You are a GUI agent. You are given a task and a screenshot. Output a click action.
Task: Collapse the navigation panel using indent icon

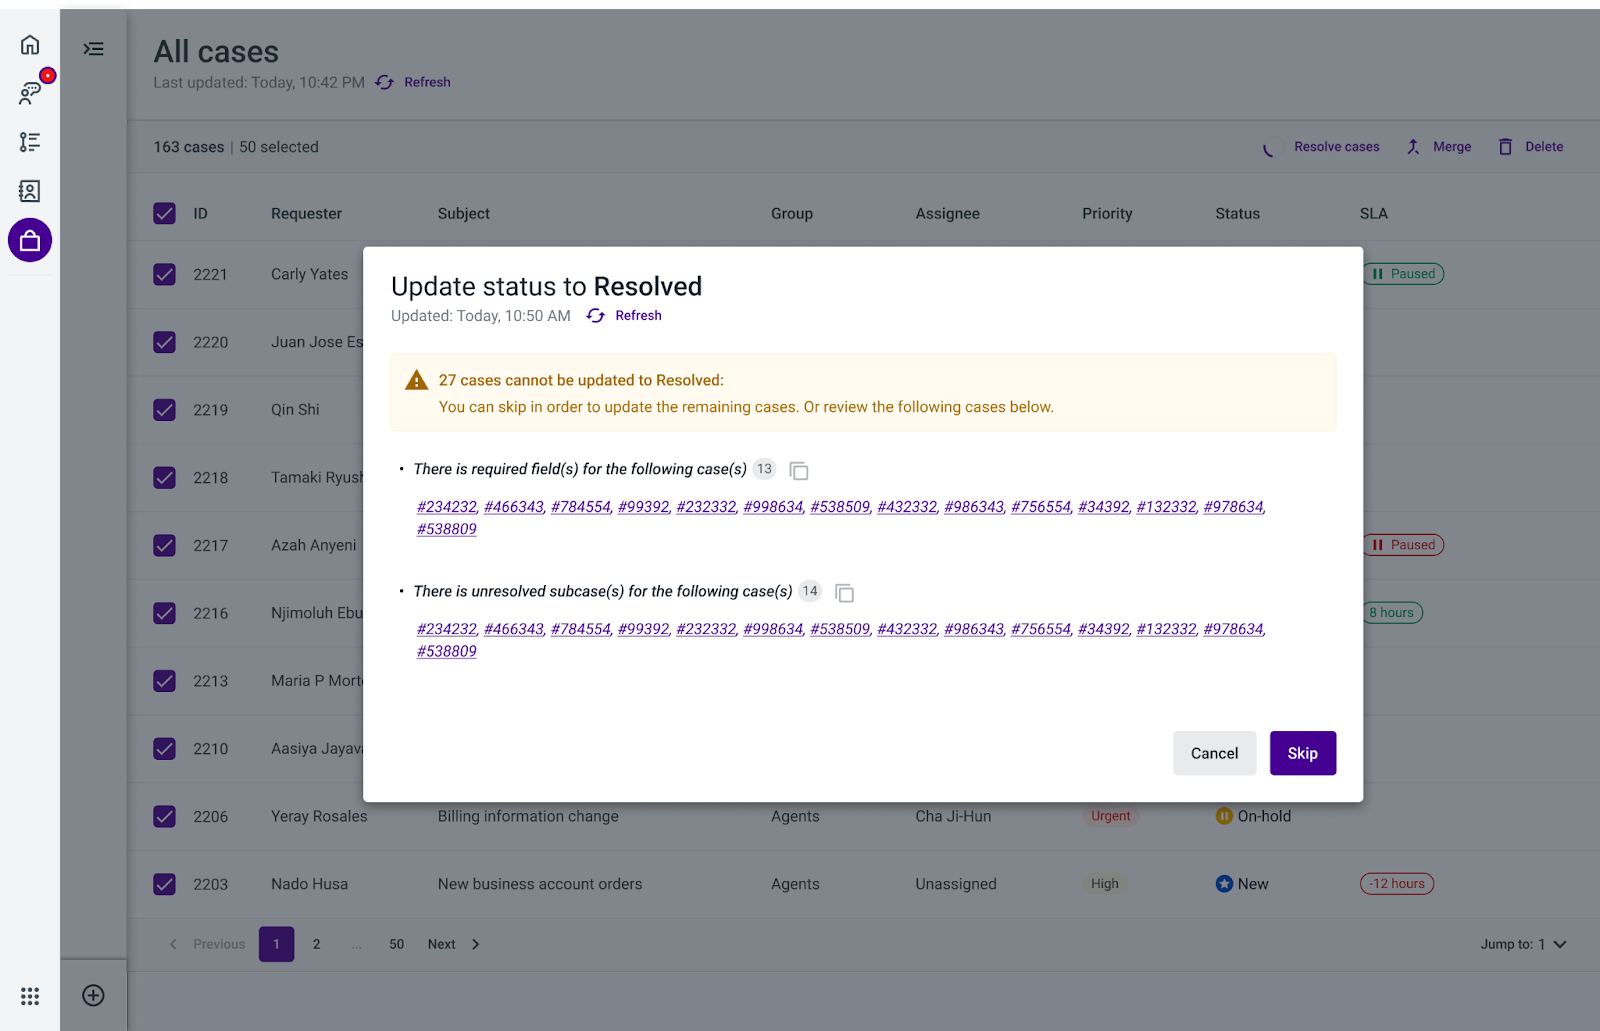[x=93, y=48]
